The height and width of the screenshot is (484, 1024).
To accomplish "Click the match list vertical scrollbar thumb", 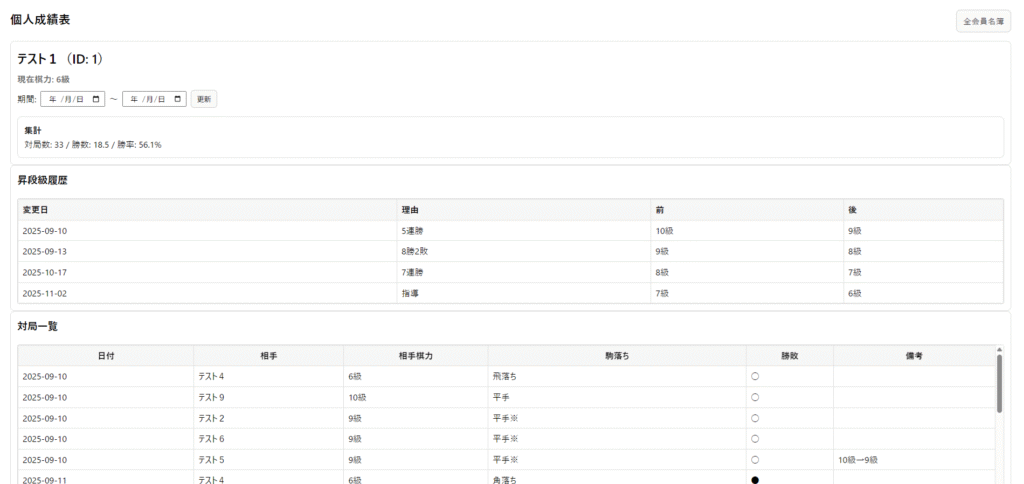I will (998, 383).
